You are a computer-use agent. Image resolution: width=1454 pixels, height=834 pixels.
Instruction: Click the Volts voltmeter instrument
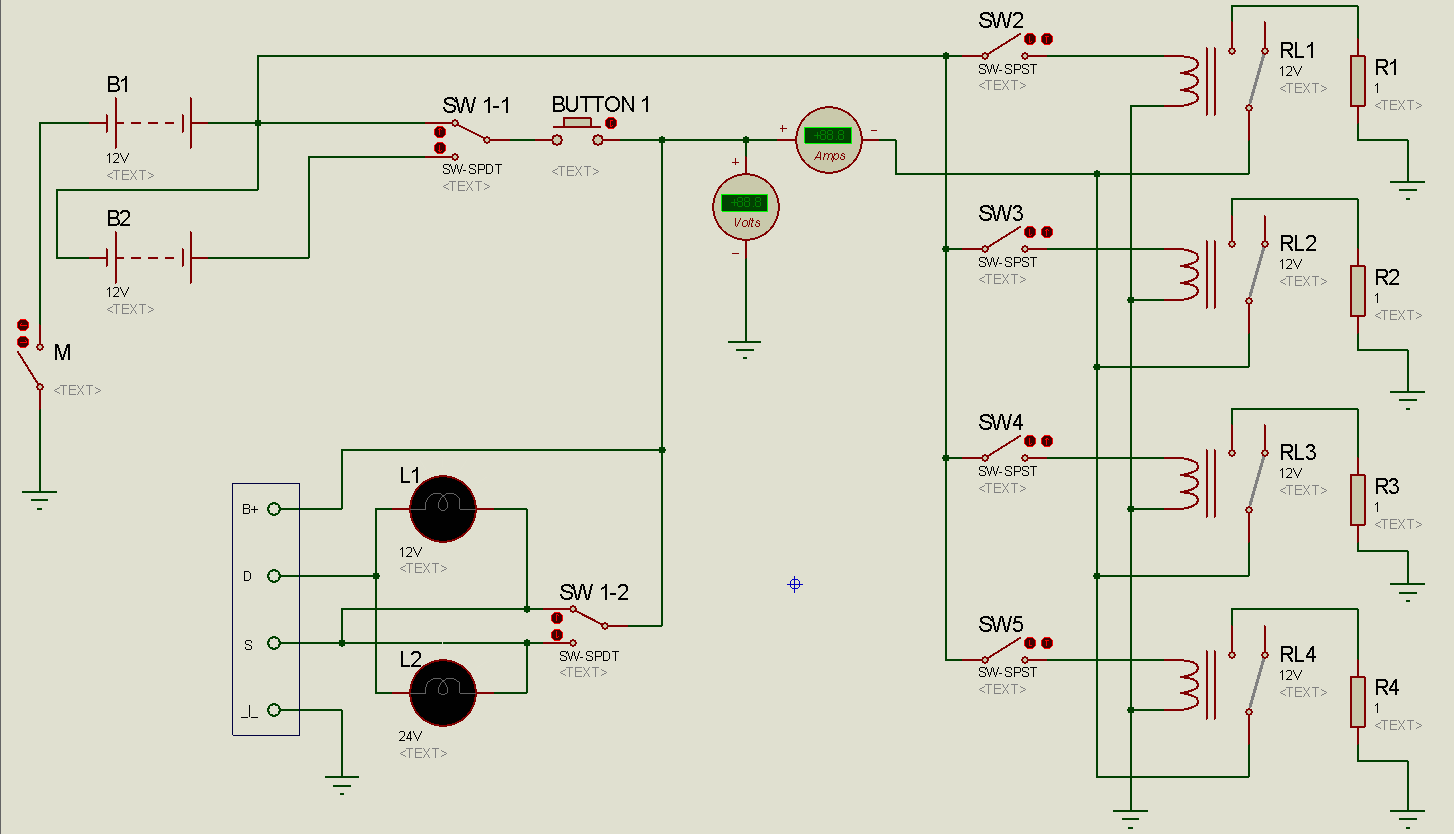click(745, 207)
